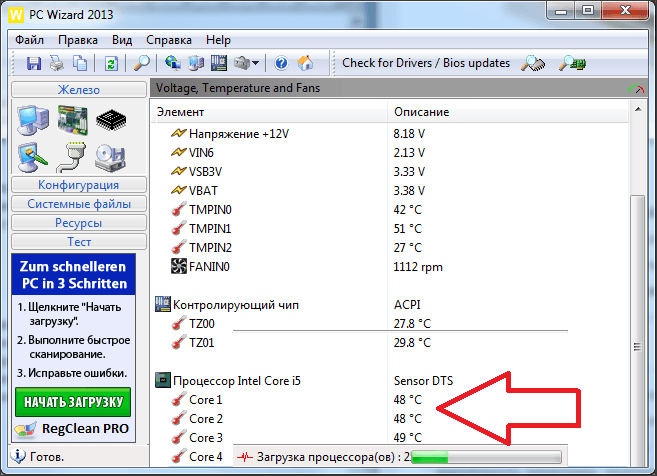657x476 pixels.
Task: Click the НАЧАТЬ ЗАГРУЗКУ green button
Action: (x=72, y=403)
